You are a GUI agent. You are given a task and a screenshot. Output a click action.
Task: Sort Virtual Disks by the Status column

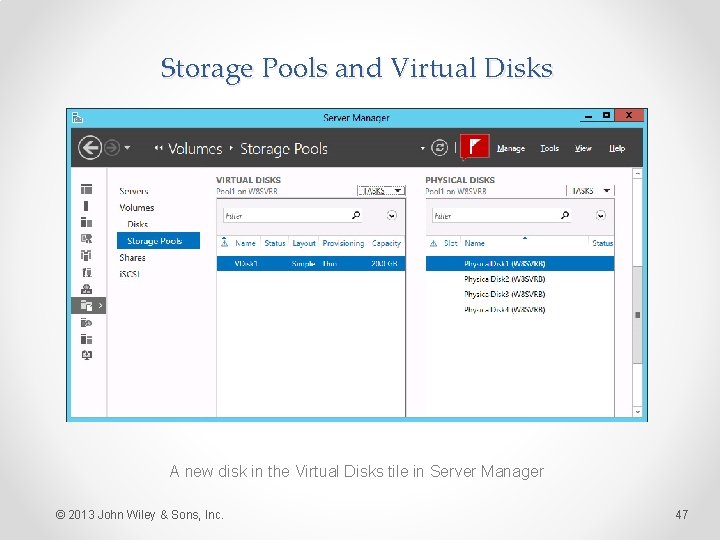tap(275, 243)
